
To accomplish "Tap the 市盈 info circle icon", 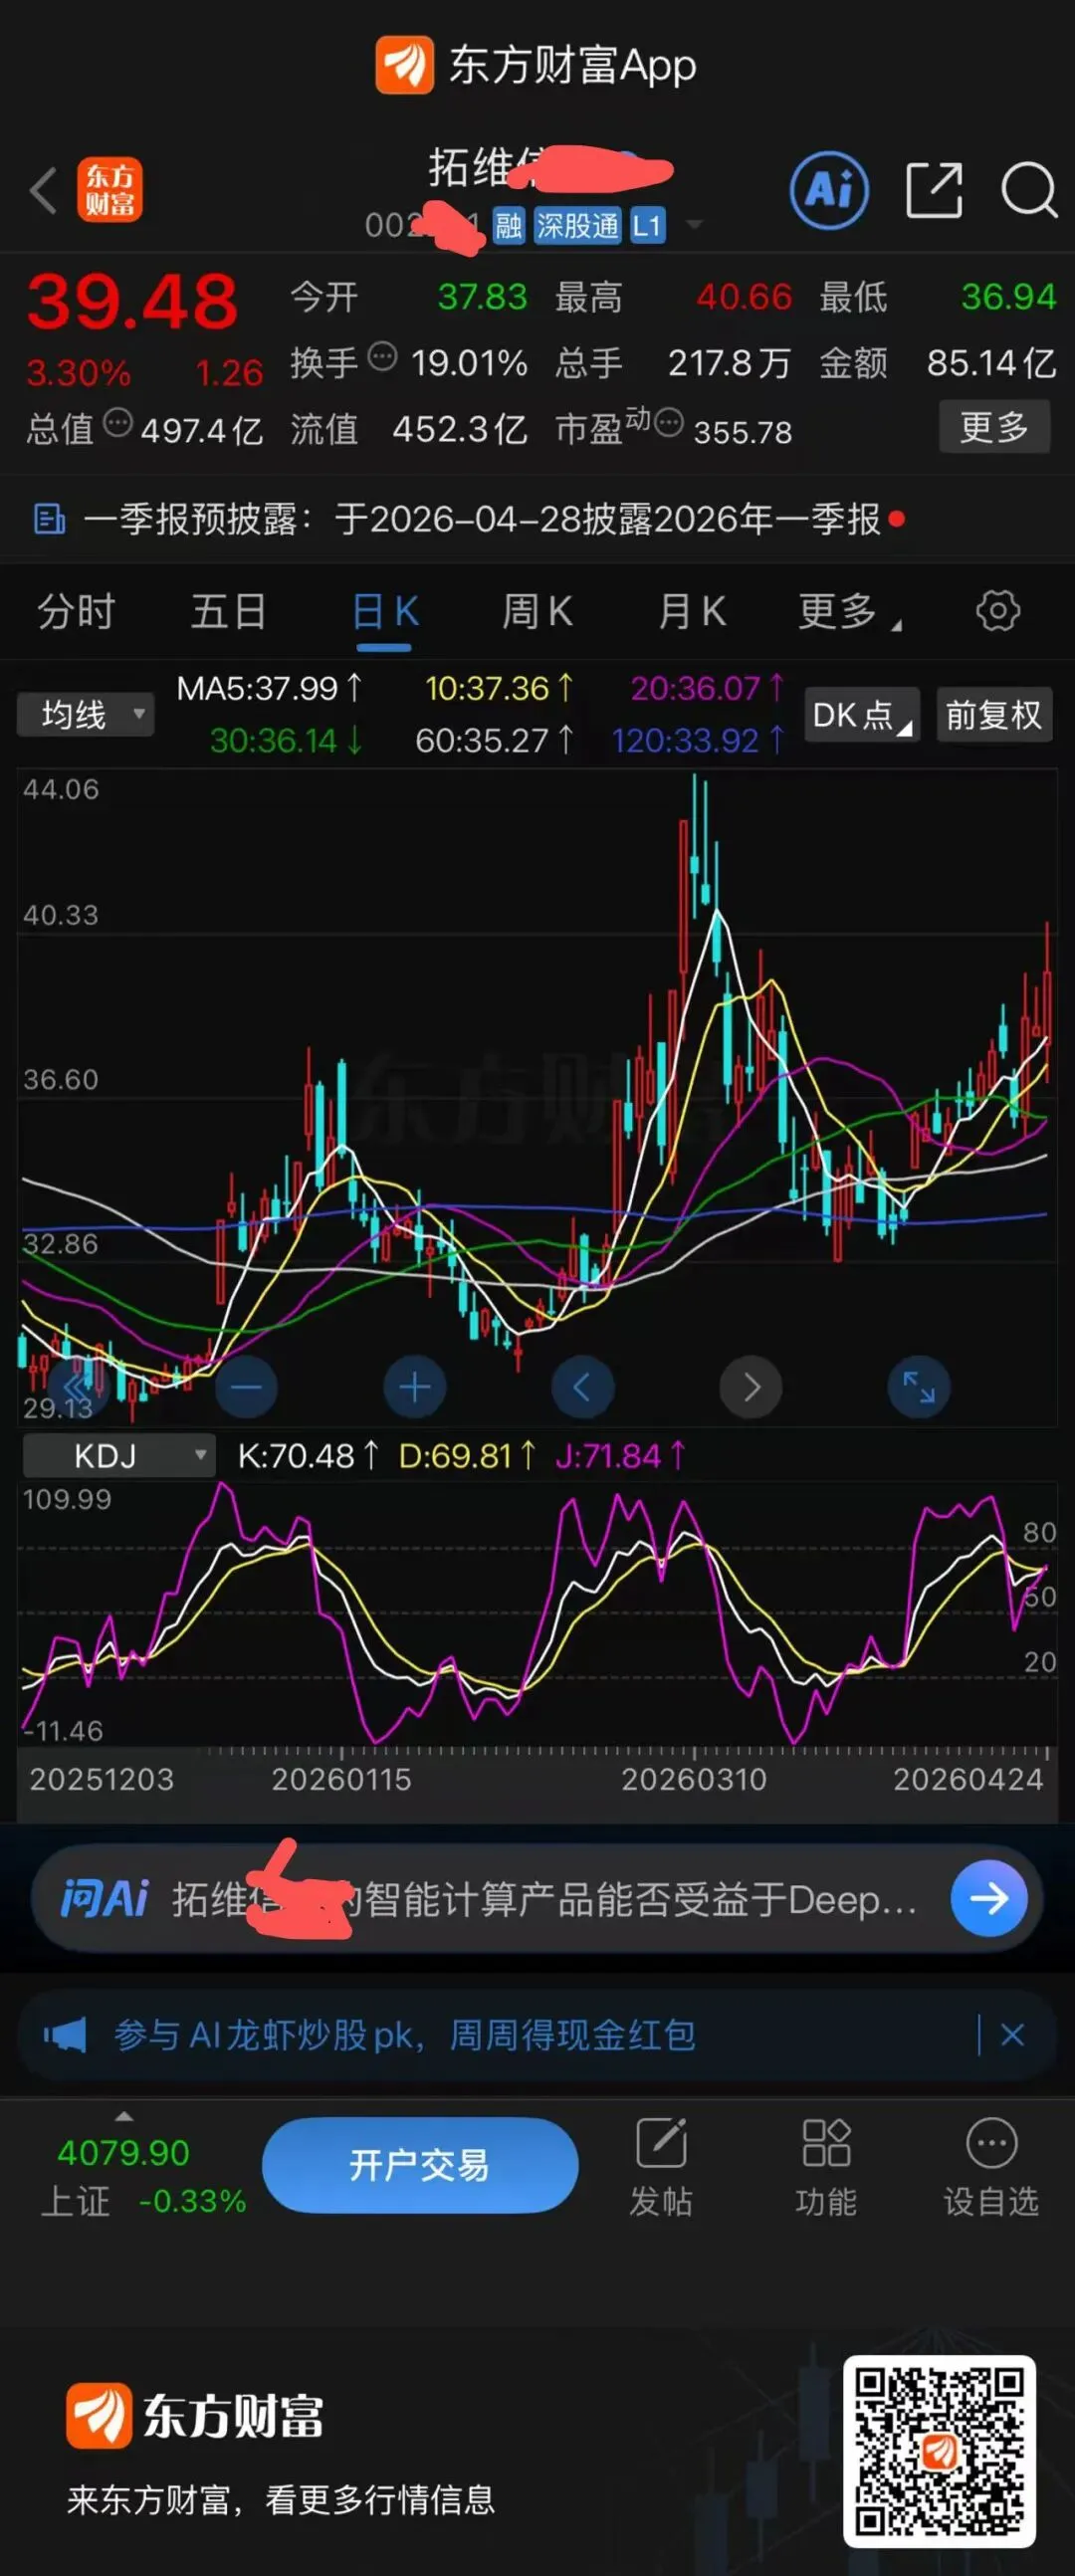I will (x=668, y=424).
